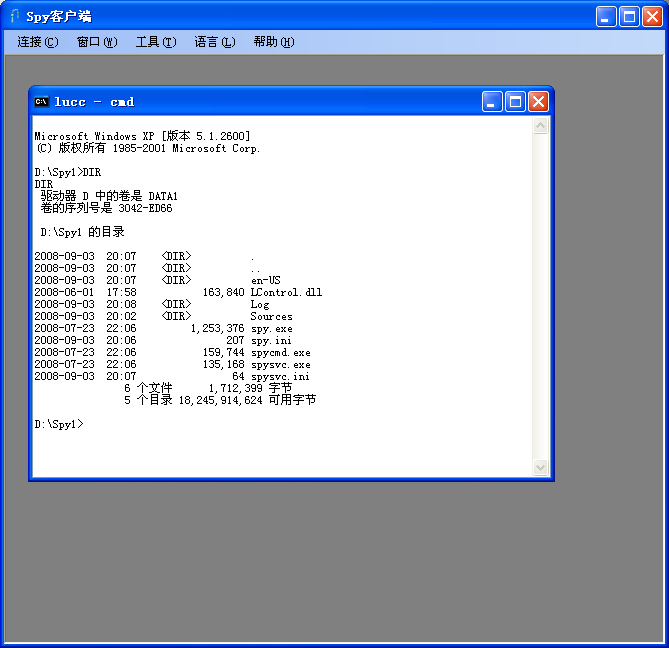Click the D:\Spy1 的目录 heading line

point(82,232)
